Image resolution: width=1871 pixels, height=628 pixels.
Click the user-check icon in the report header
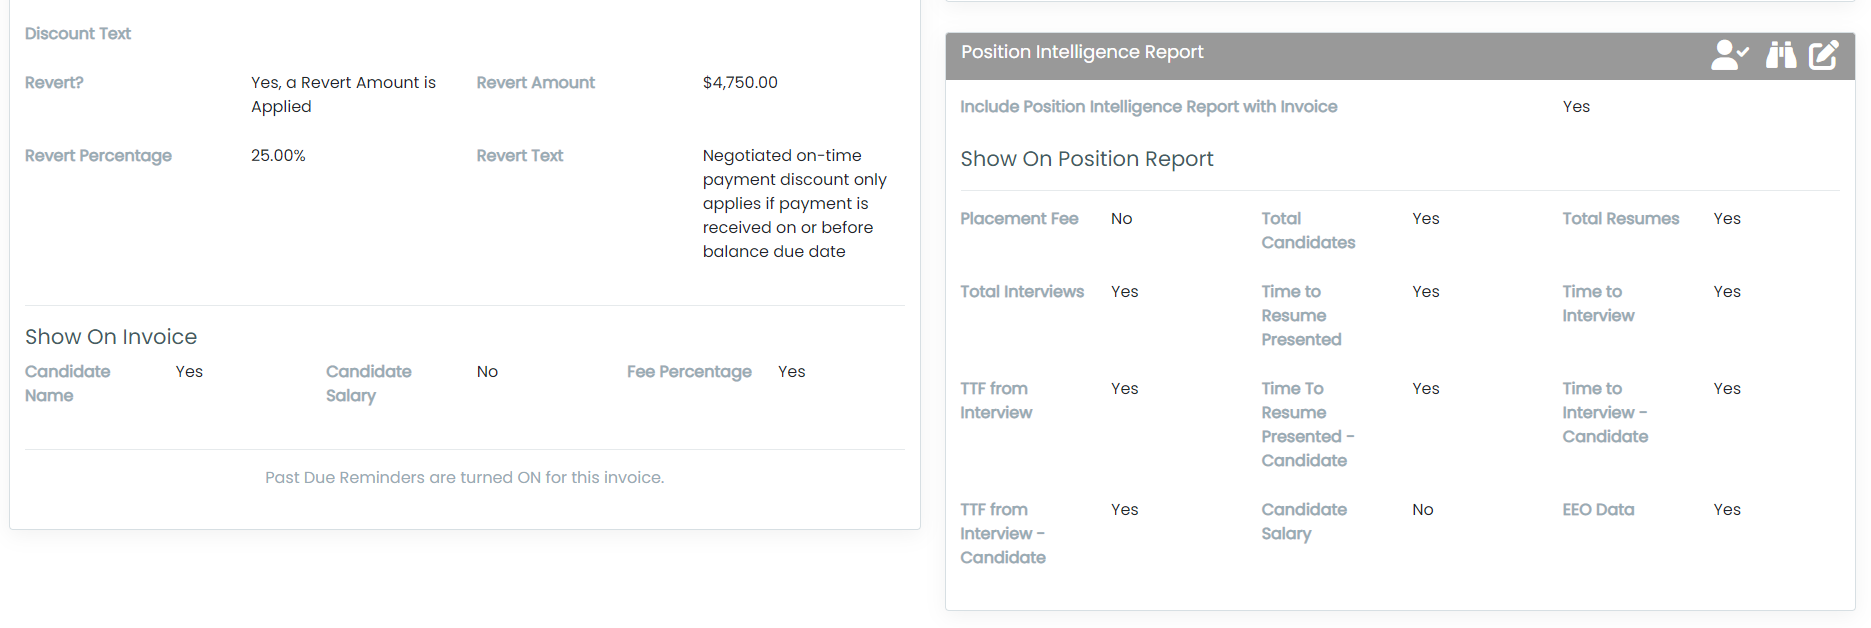coord(1729,55)
